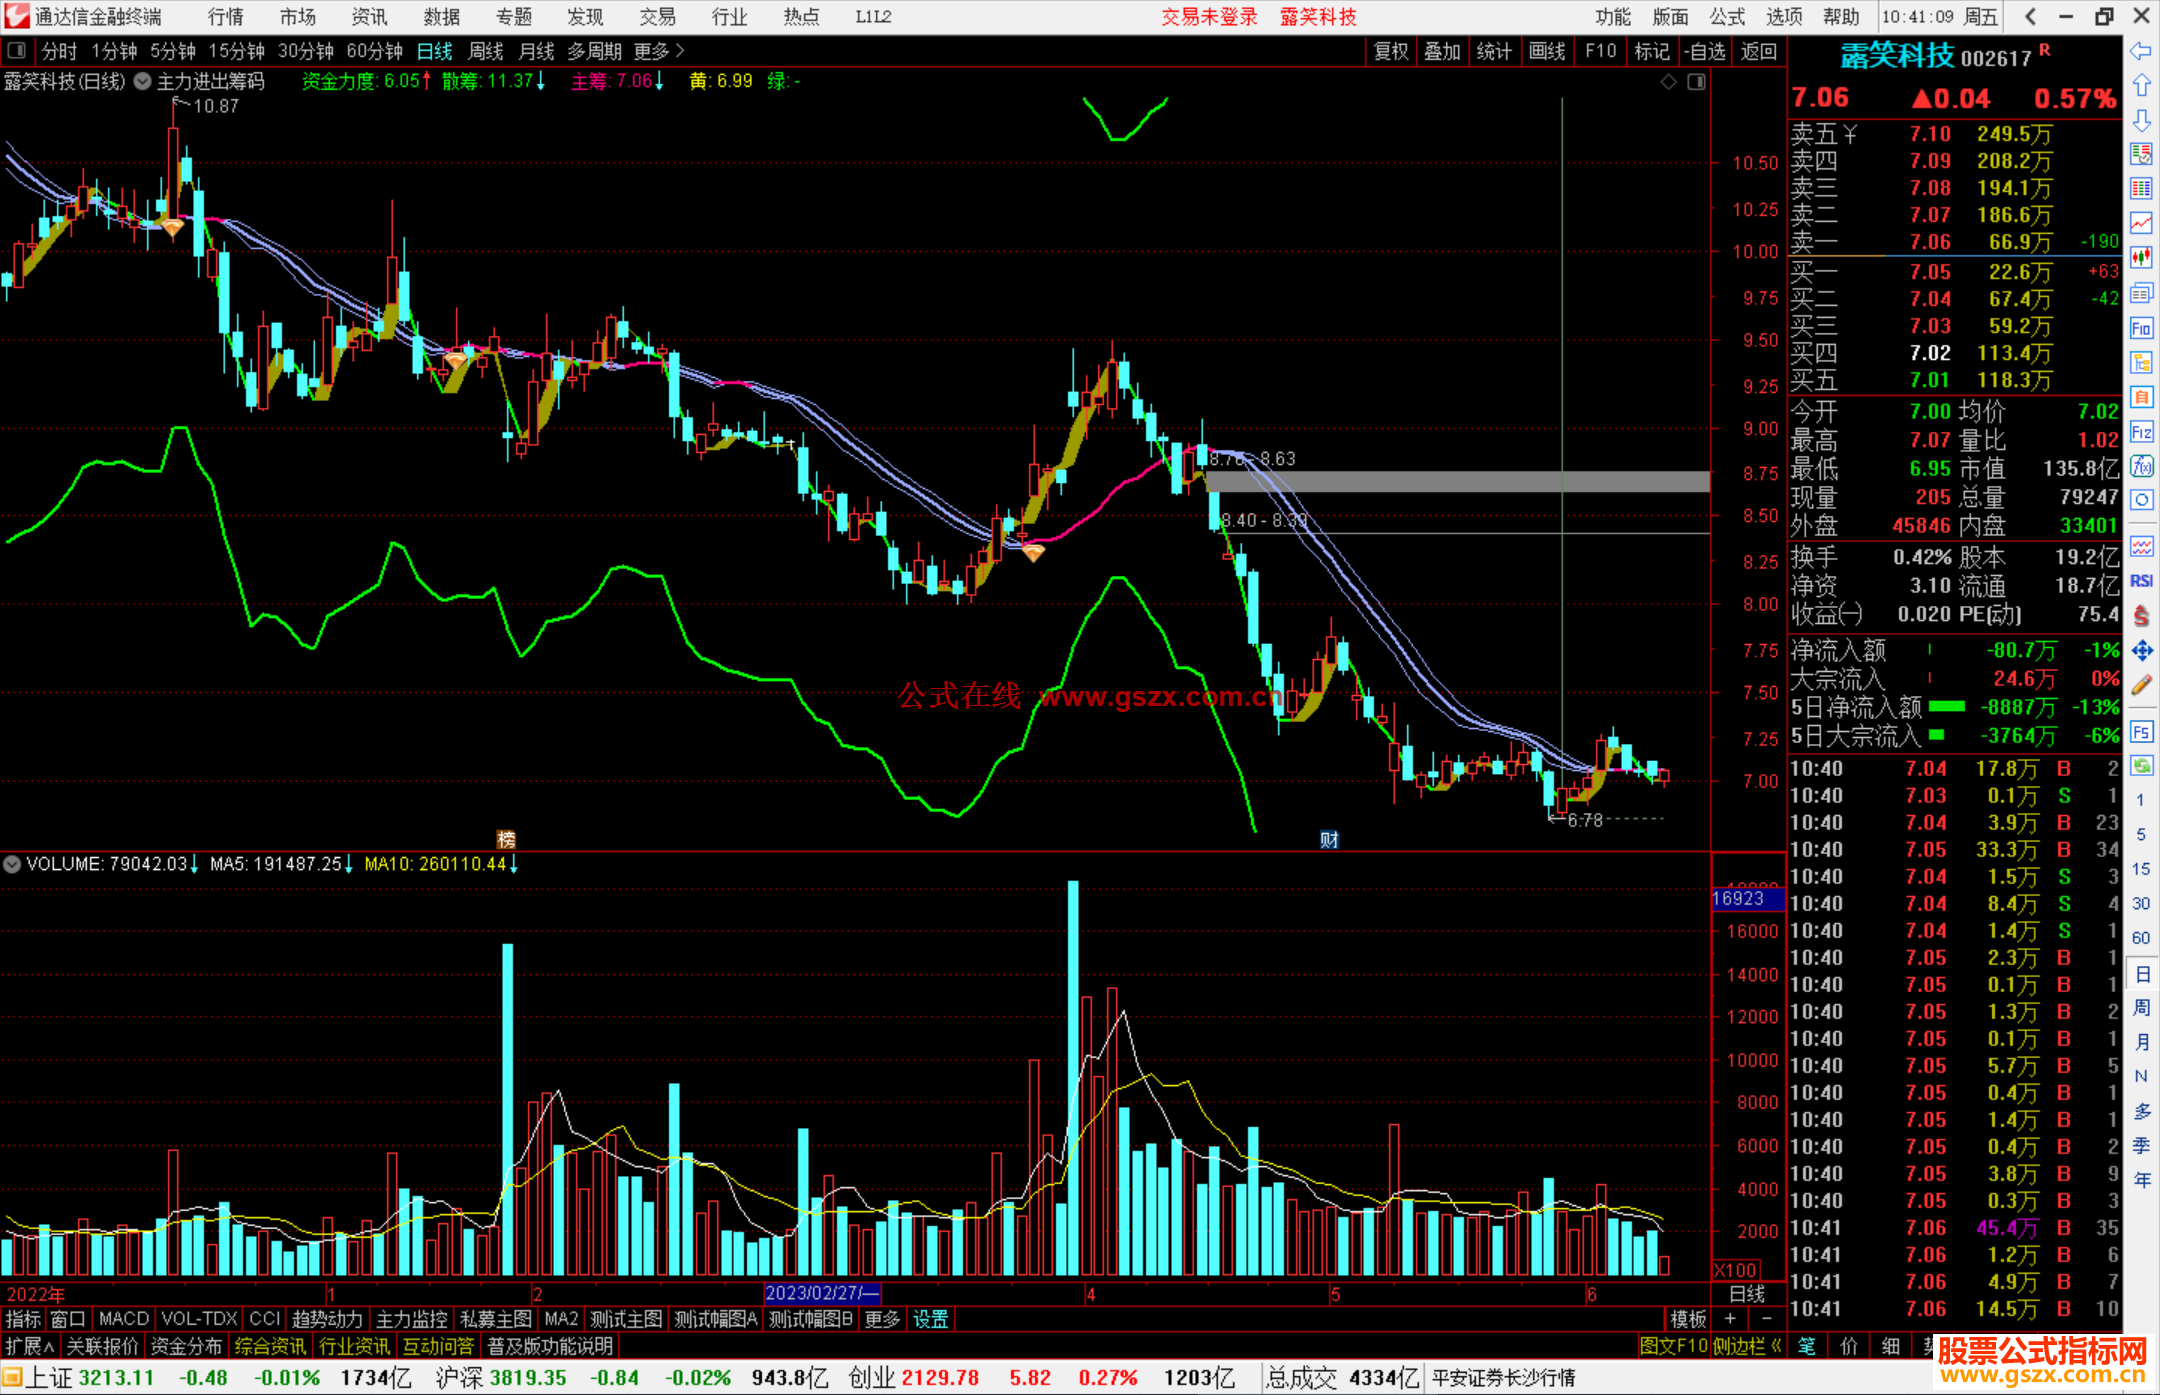Click the 复权 button
The height and width of the screenshot is (1395, 2160).
click(1390, 51)
